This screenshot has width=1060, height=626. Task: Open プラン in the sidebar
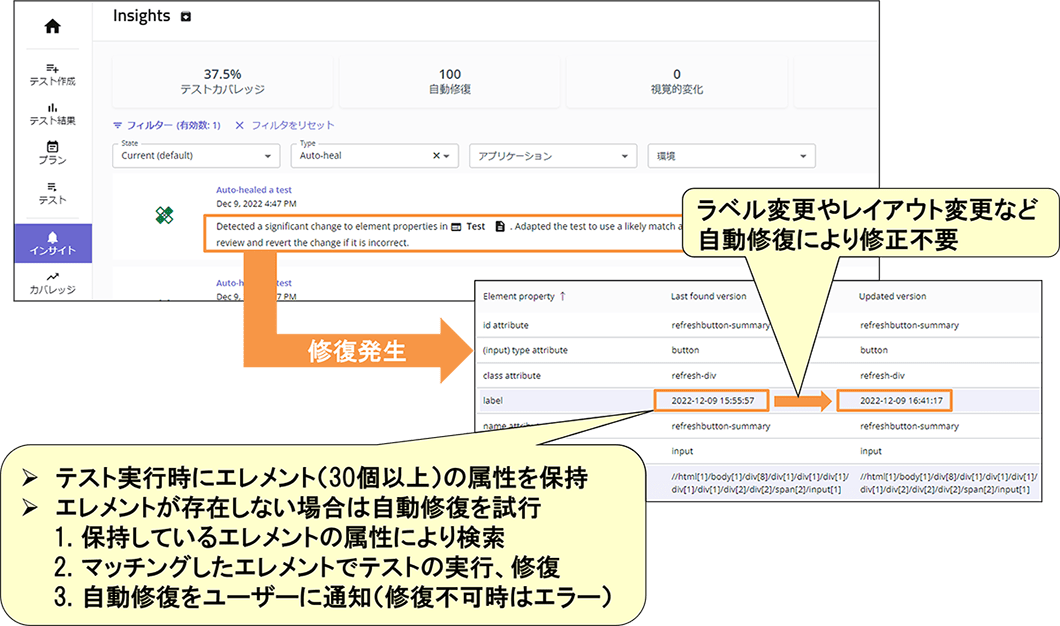click(x=52, y=152)
